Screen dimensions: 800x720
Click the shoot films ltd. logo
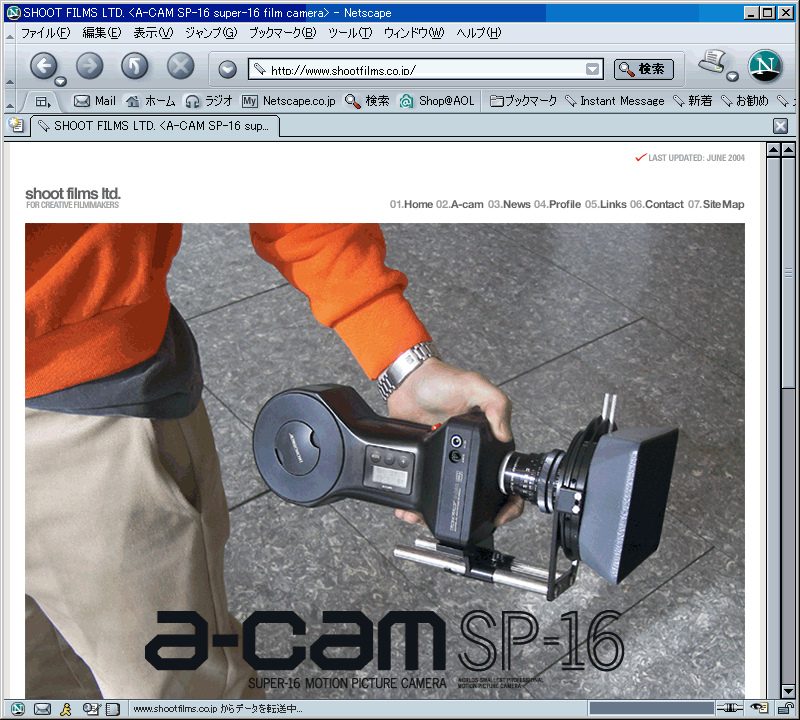pyautogui.click(x=73, y=197)
